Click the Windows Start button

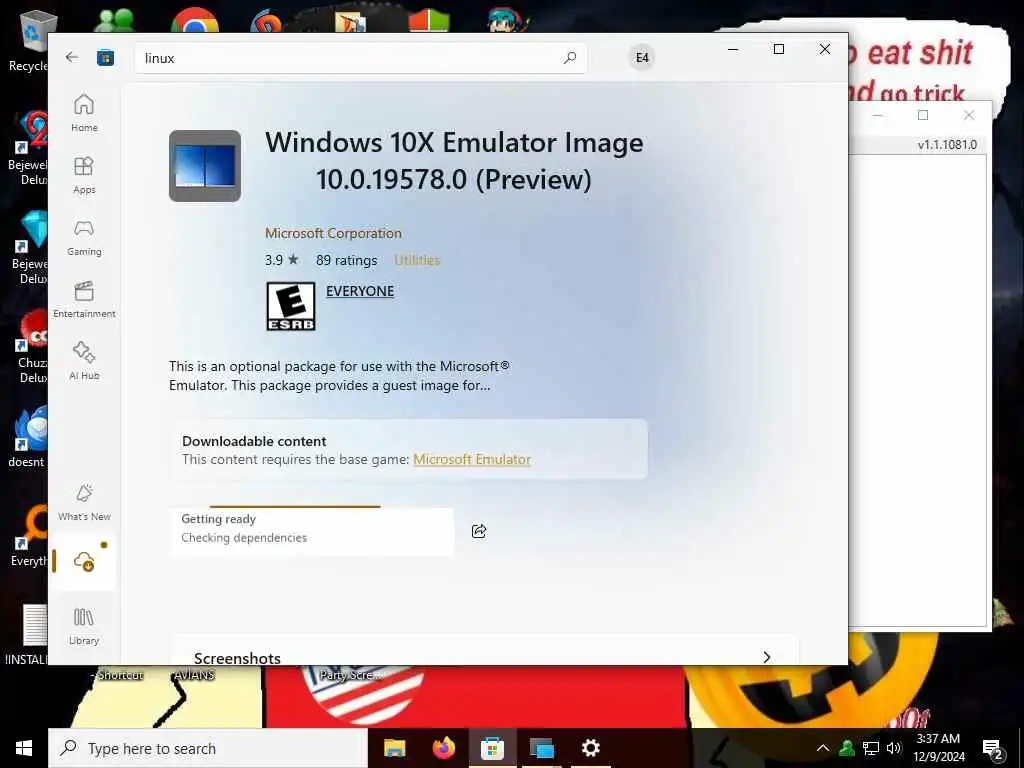pos(24,748)
